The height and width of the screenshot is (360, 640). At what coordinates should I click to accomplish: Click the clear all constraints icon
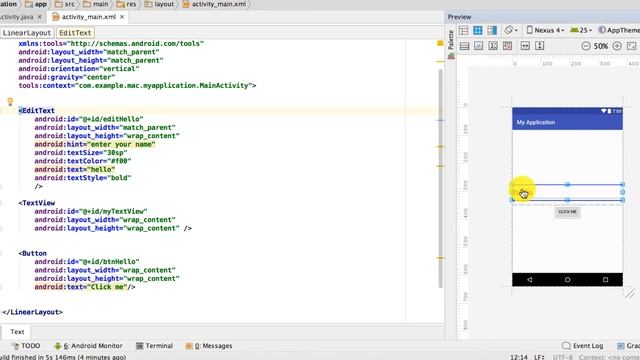pos(493,46)
